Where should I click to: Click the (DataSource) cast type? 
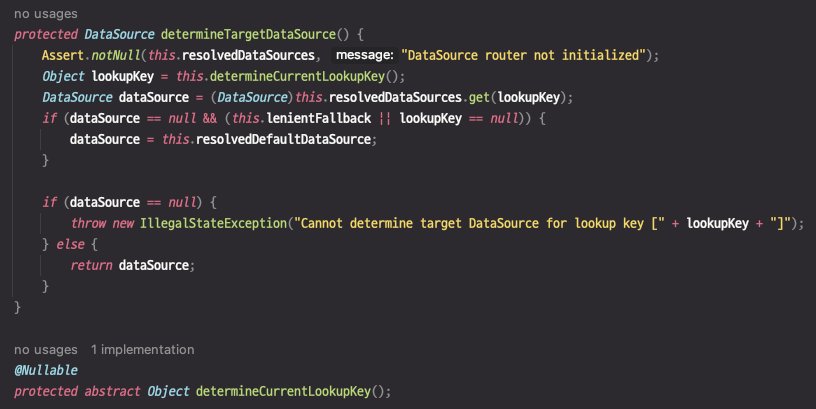pyautogui.click(x=252, y=97)
